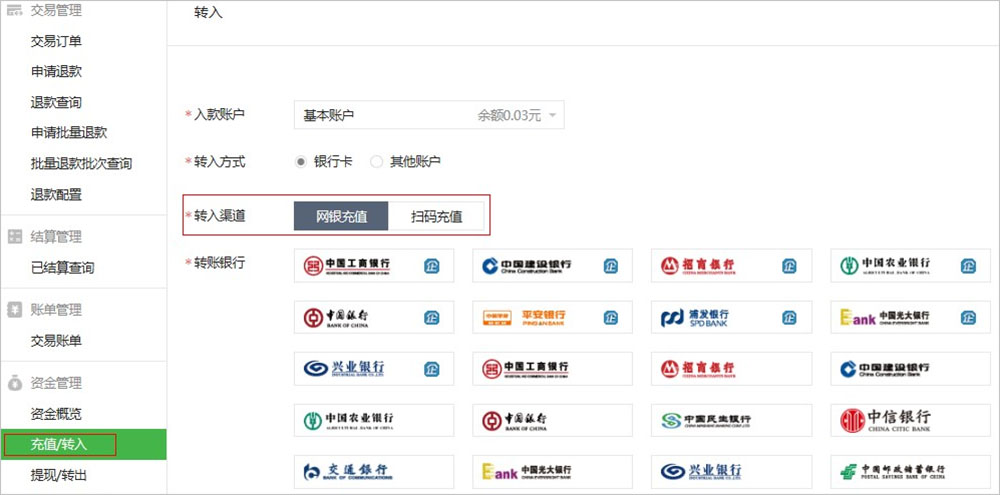1000x495 pixels.
Task: Select 兴业银行 without the enterprise badge
Action: 732,471
